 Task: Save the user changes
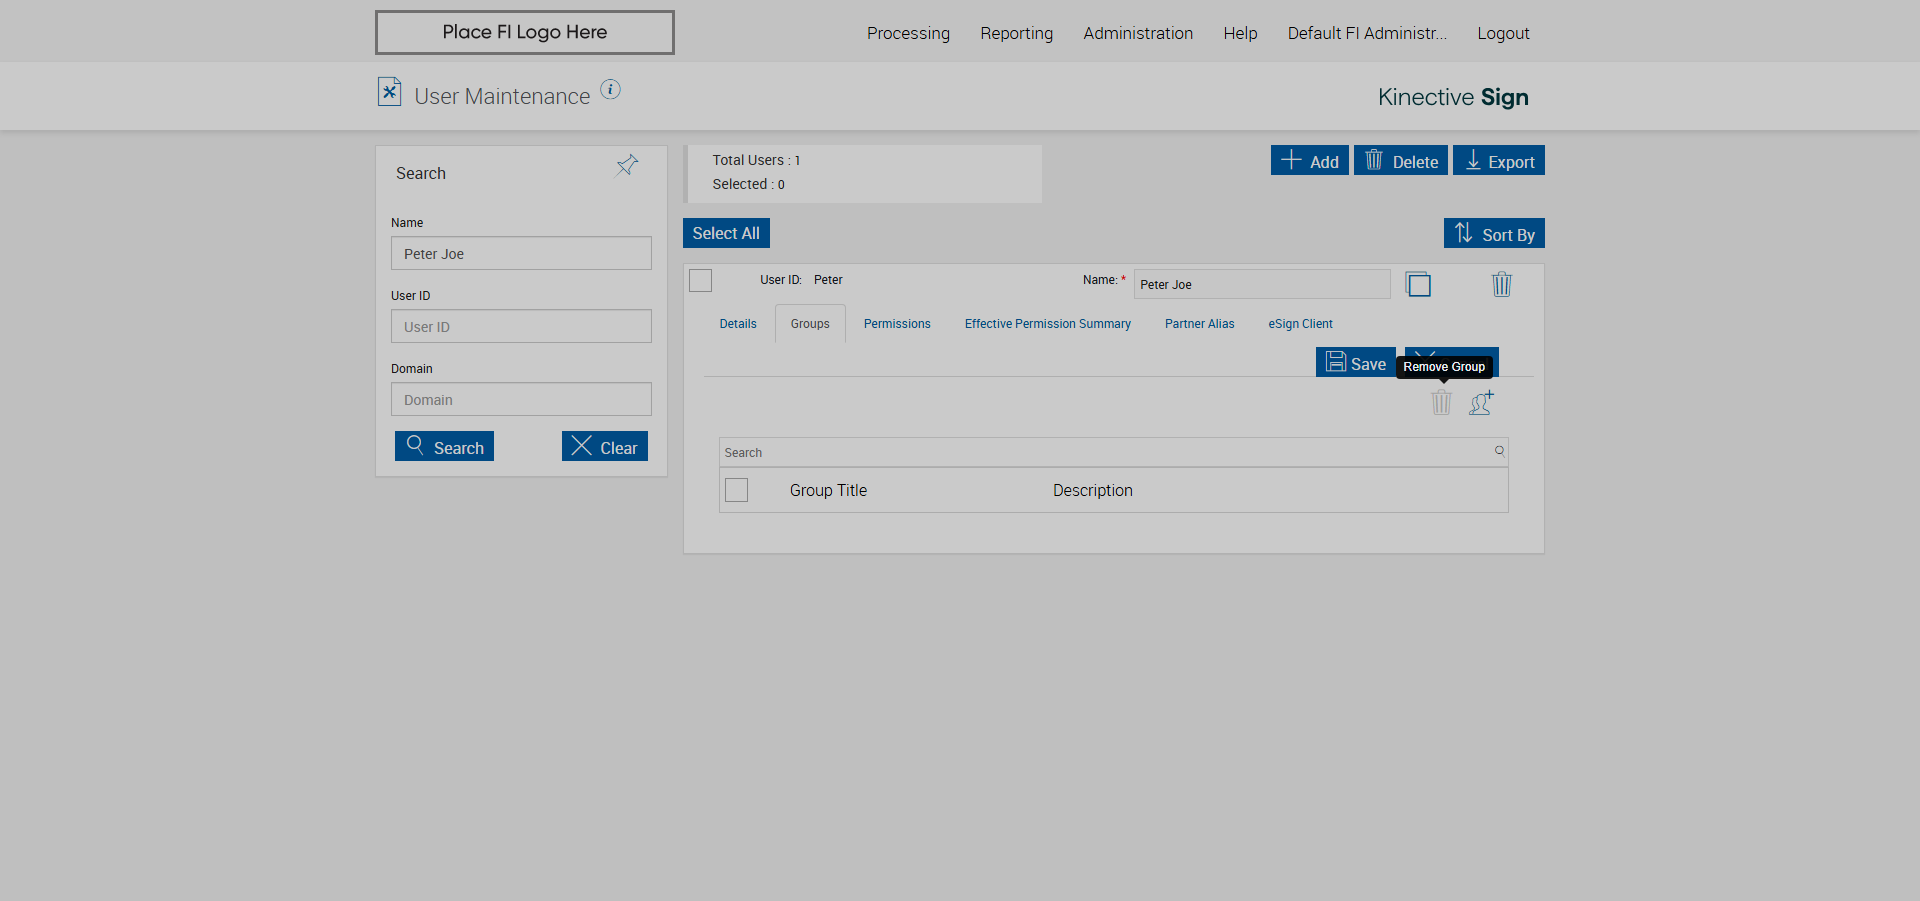1356,362
